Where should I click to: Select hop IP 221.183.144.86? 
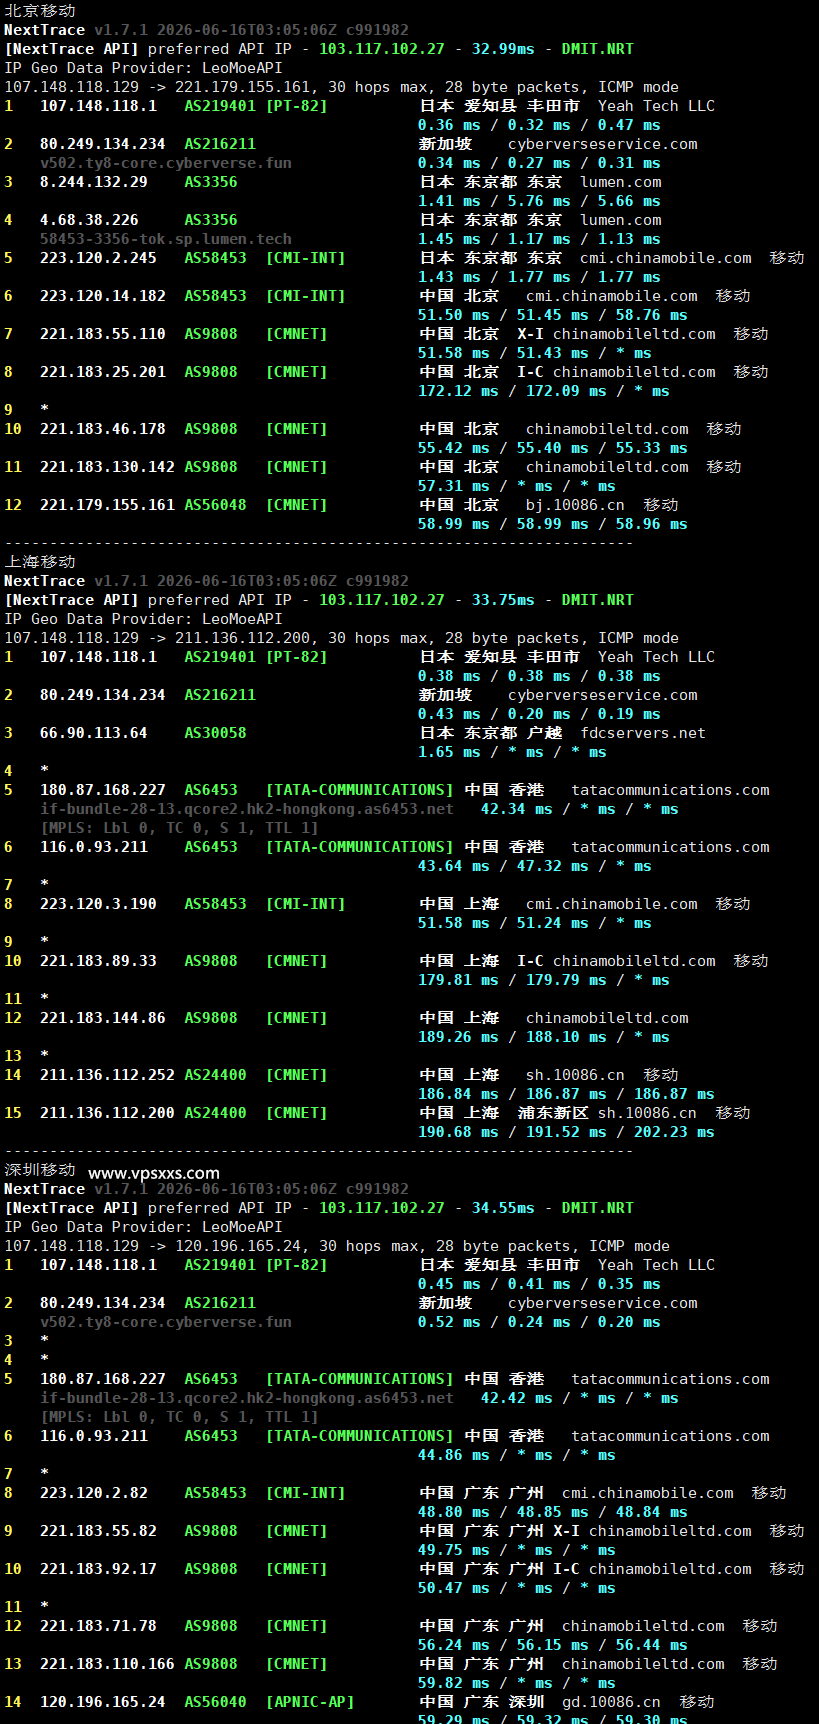(x=103, y=1018)
